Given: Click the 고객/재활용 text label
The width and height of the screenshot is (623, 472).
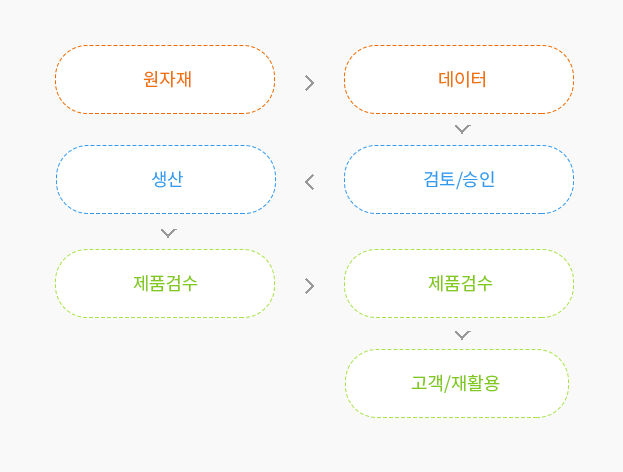Looking at the screenshot, I should (x=455, y=383).
